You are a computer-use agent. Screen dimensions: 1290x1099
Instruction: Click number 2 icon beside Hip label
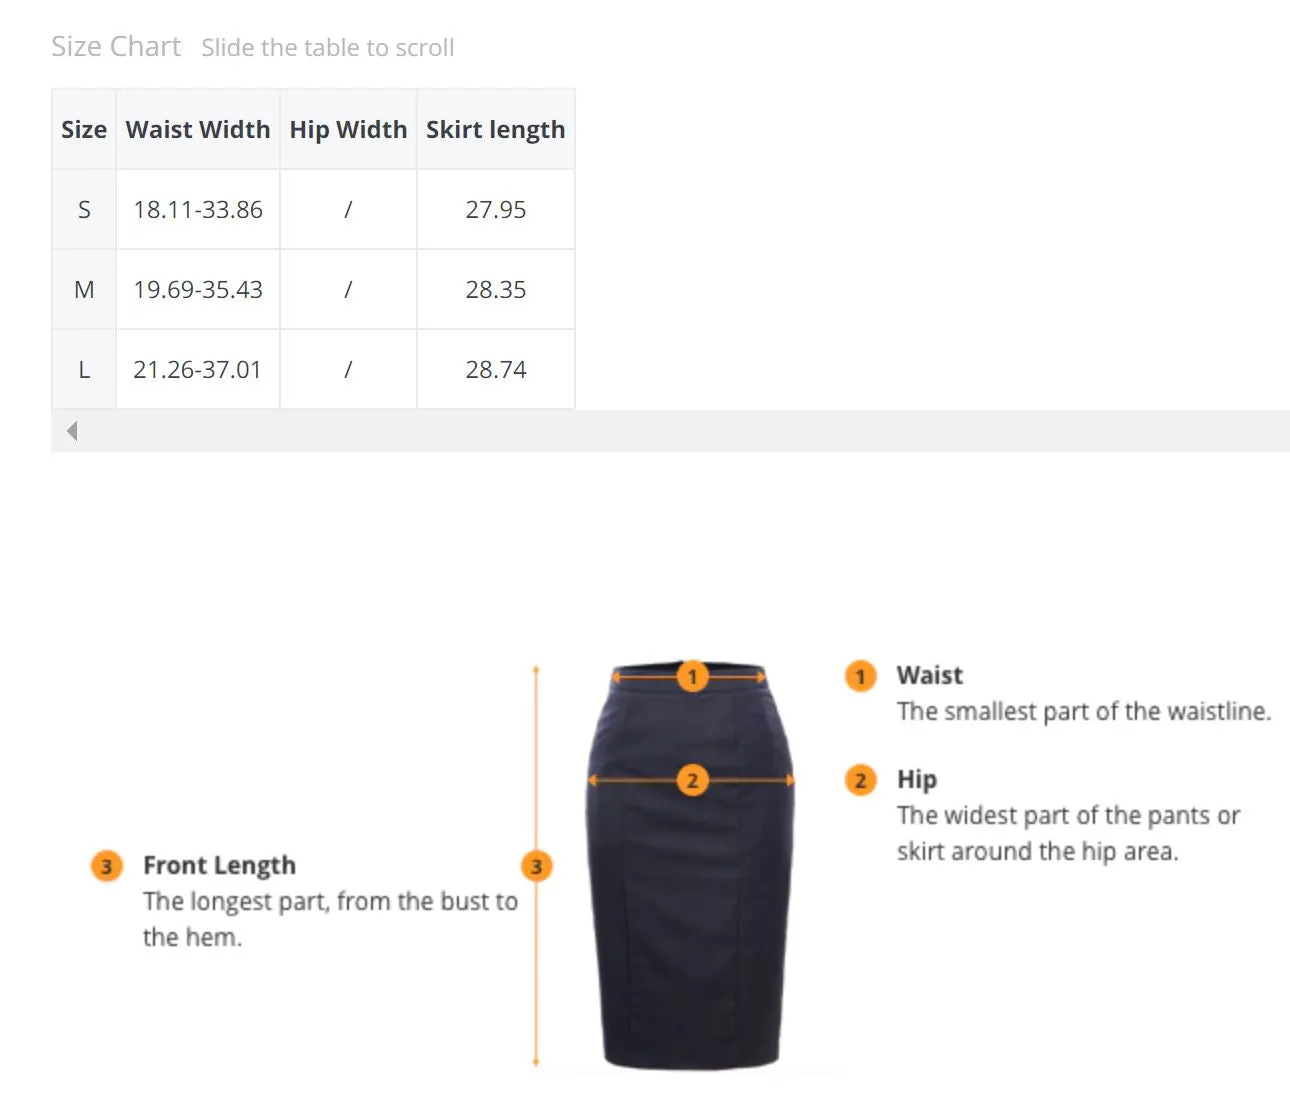point(860,780)
